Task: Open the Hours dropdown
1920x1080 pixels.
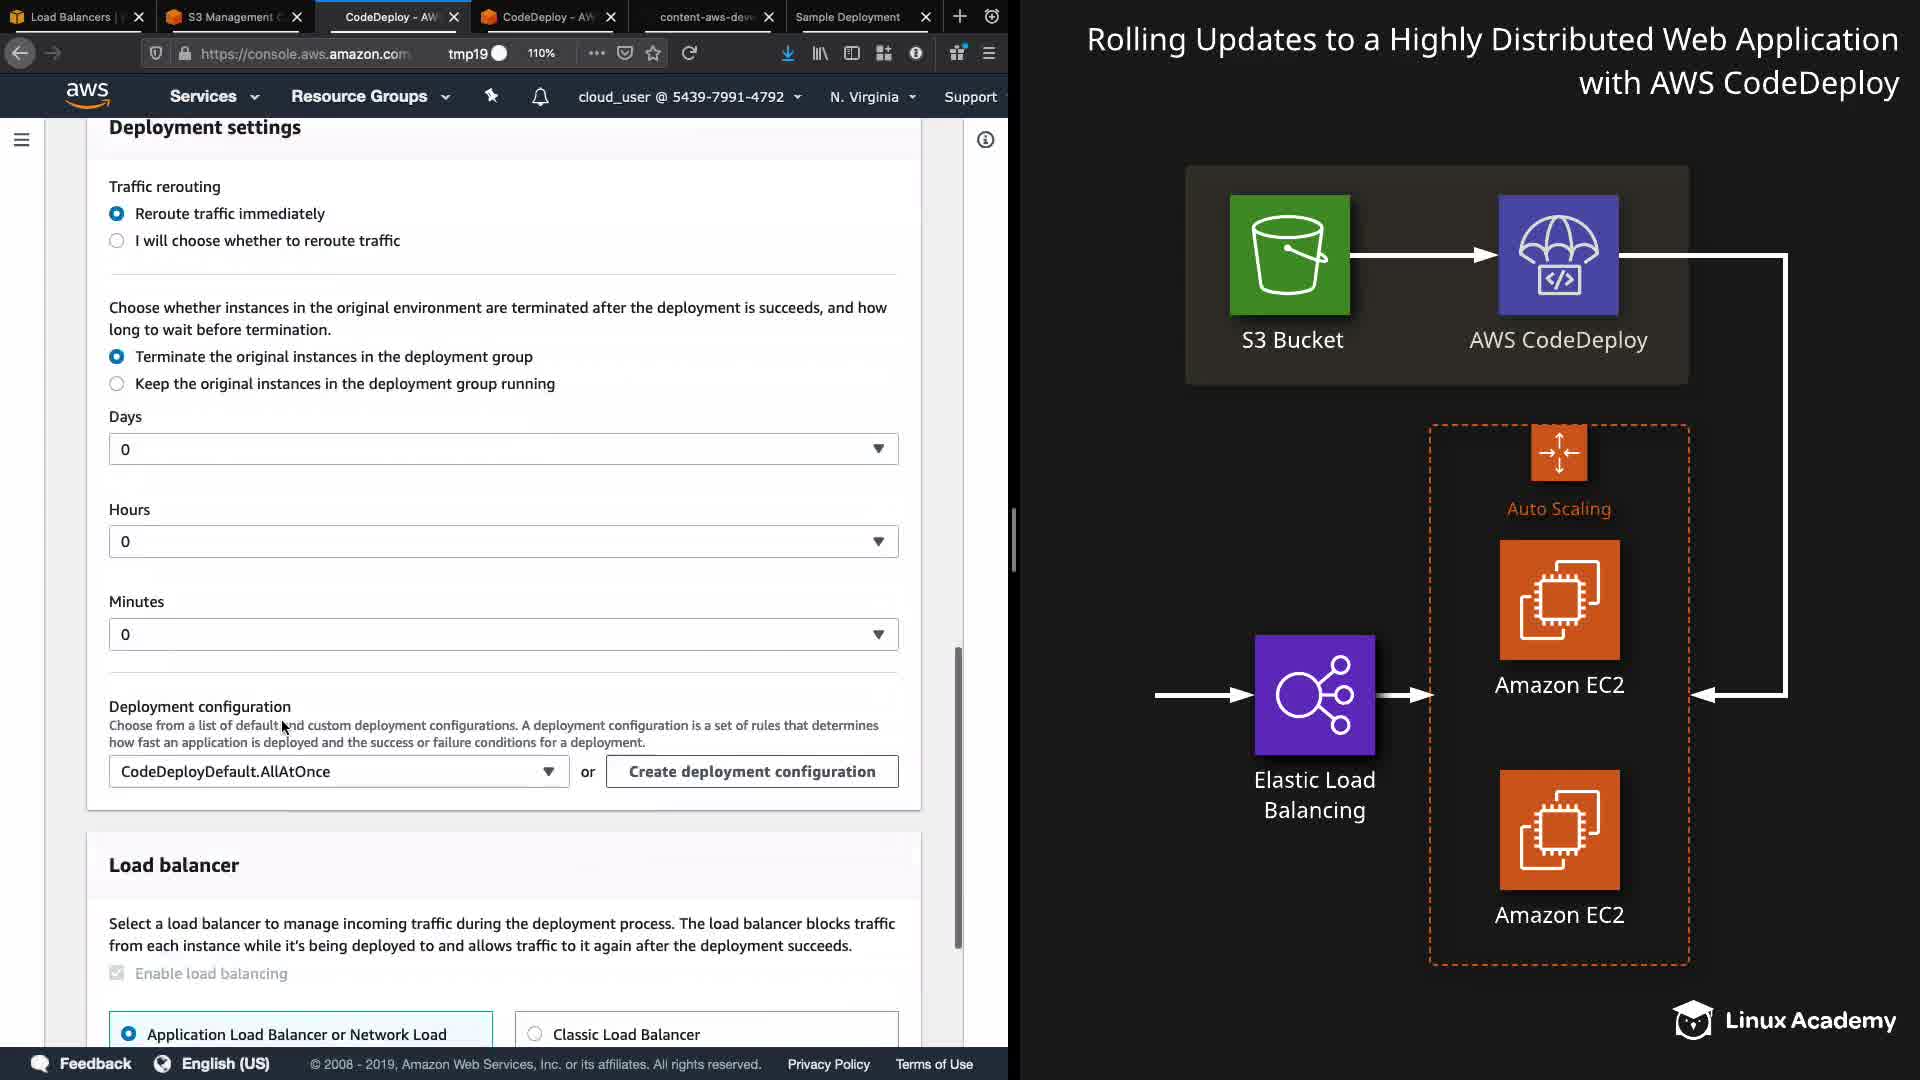Action: point(503,542)
